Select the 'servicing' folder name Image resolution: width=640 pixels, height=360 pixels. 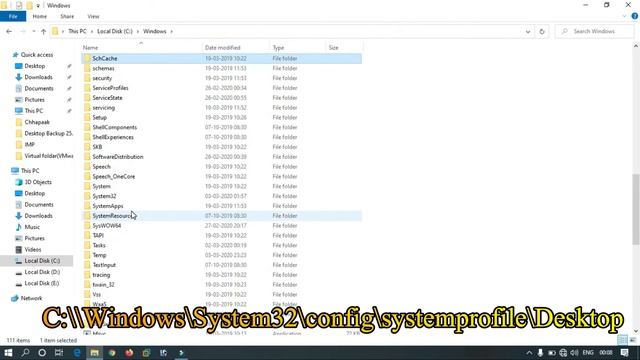click(104, 108)
